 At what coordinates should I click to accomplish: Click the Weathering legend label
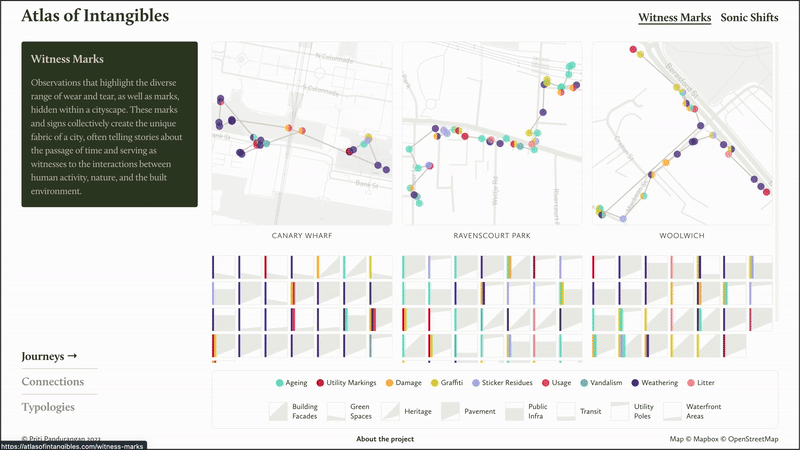tap(660, 383)
